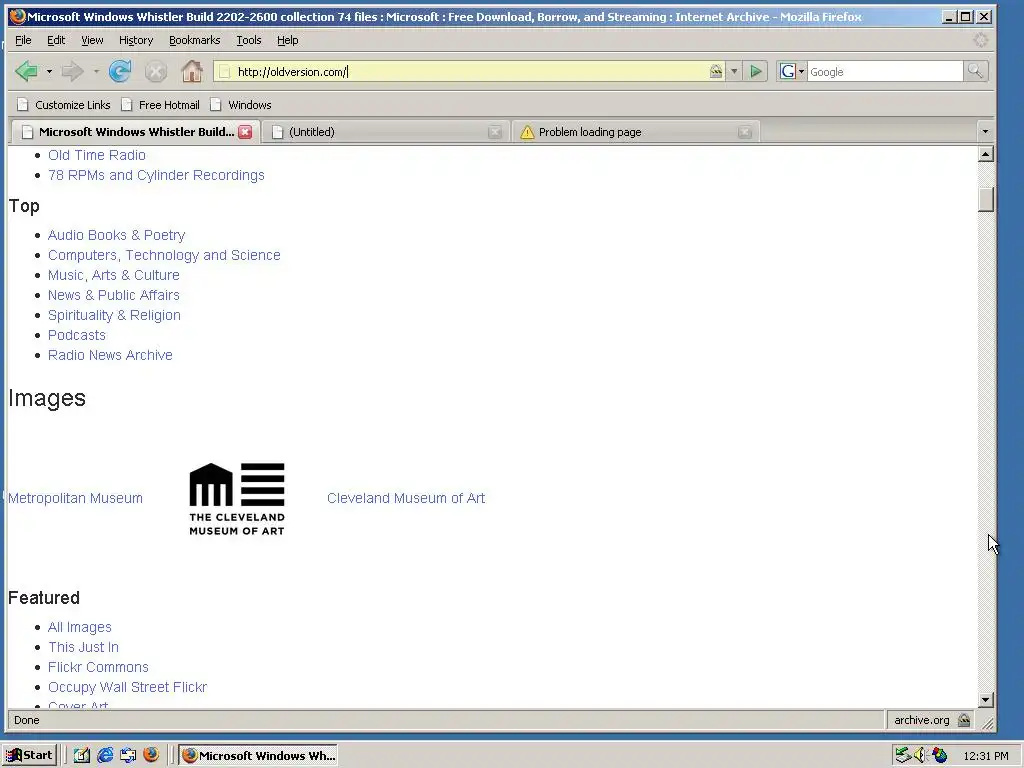The image size is (1024, 768).
Task: Switch to the Problem loading page tab
Action: [636, 132]
